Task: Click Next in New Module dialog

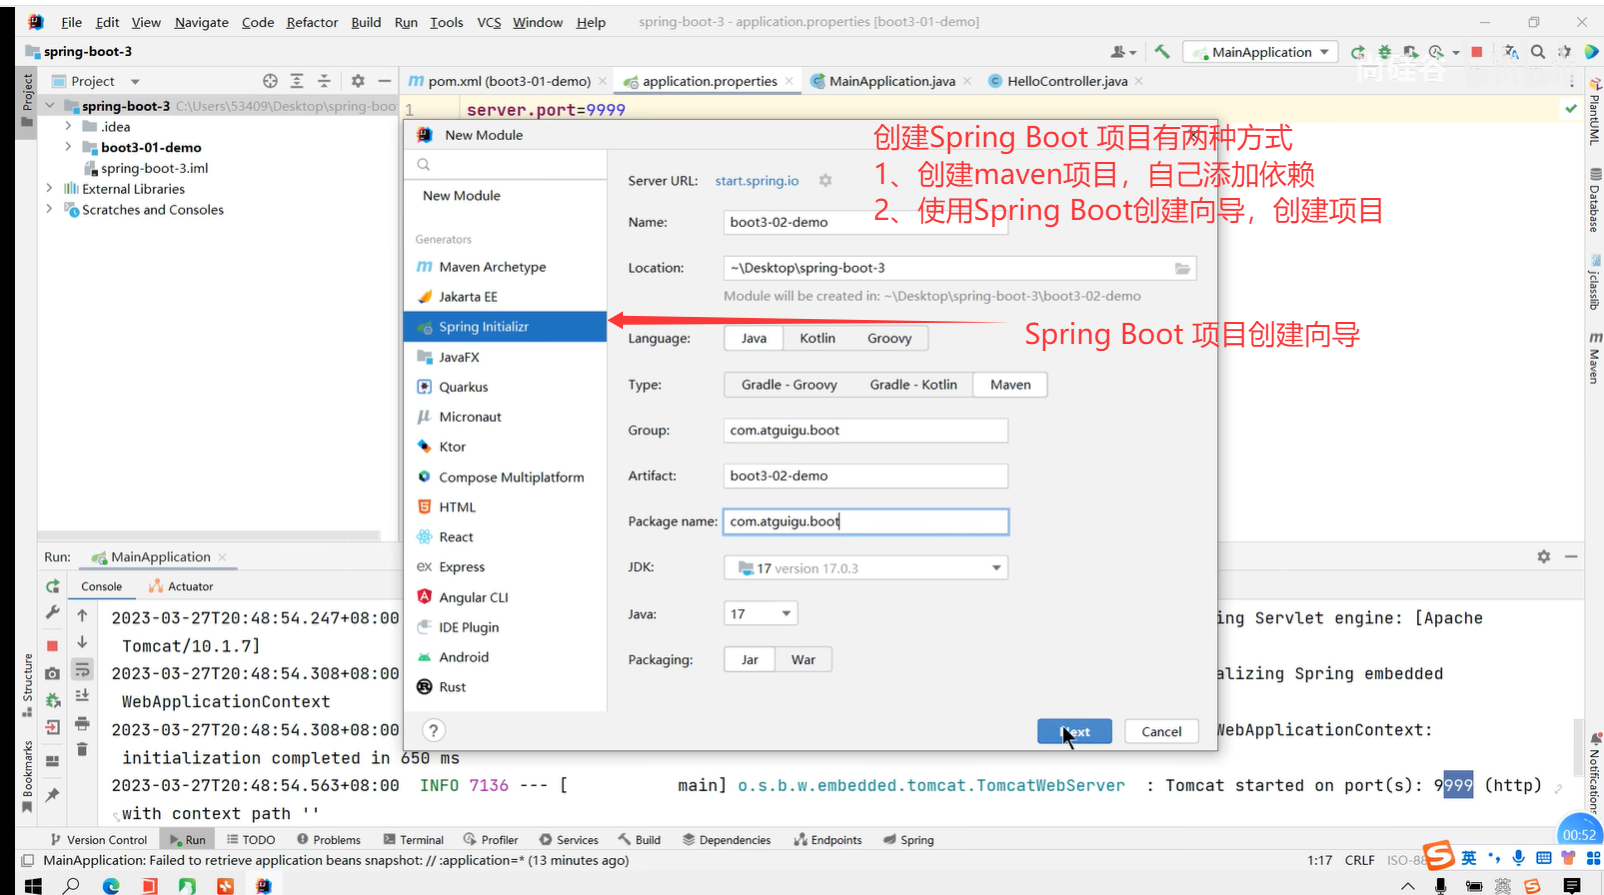Action: tap(1074, 732)
